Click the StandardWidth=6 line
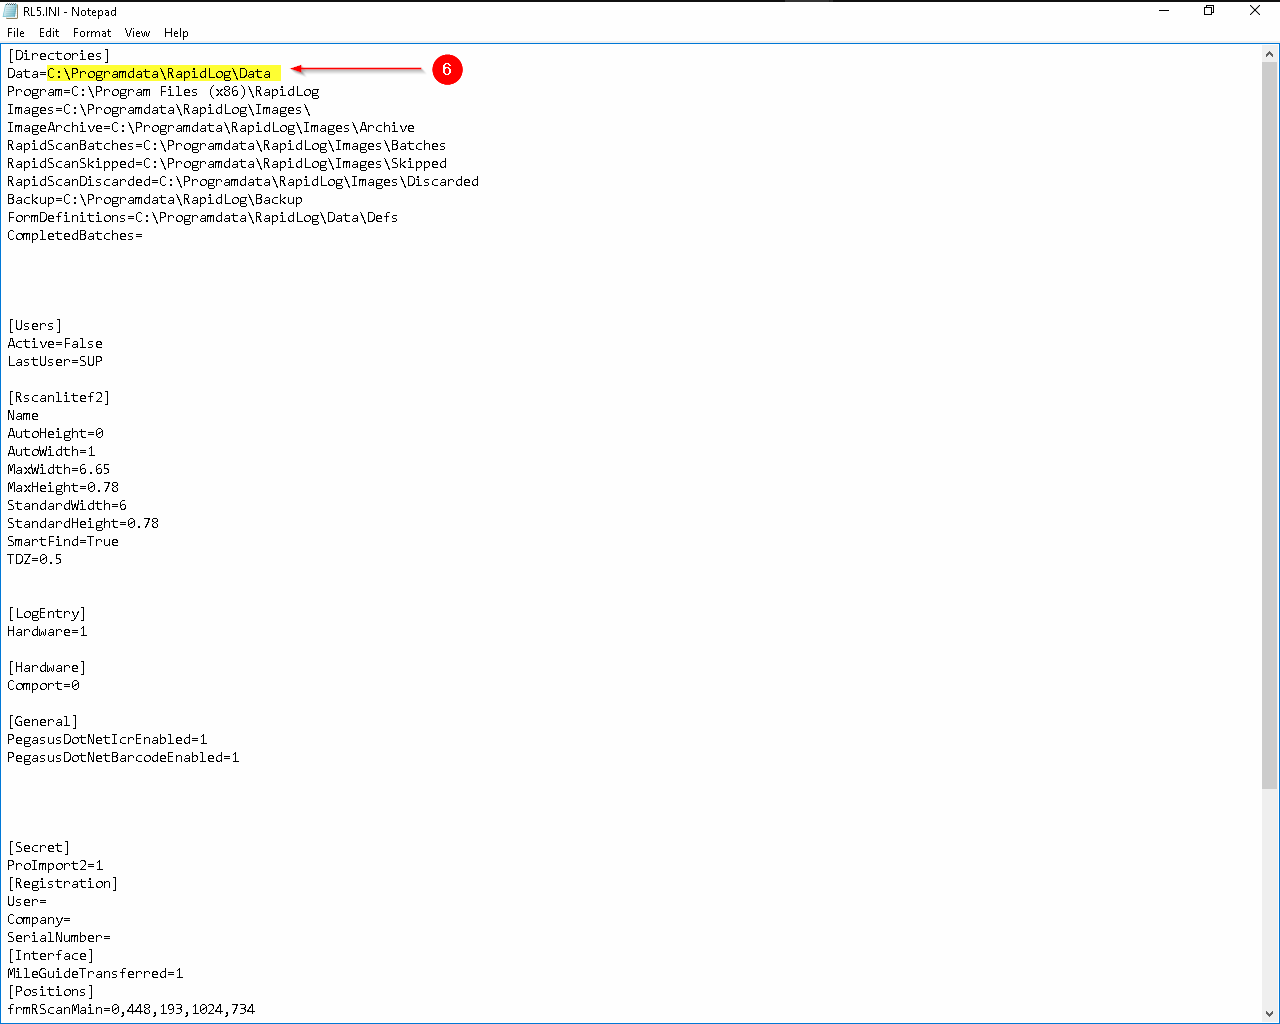The height and width of the screenshot is (1024, 1280). [67, 505]
